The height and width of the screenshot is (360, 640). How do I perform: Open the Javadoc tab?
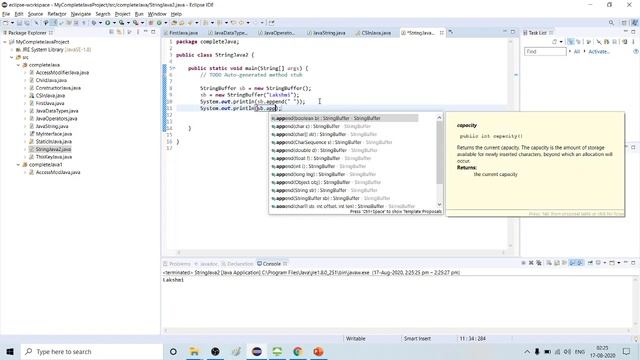[206, 264]
